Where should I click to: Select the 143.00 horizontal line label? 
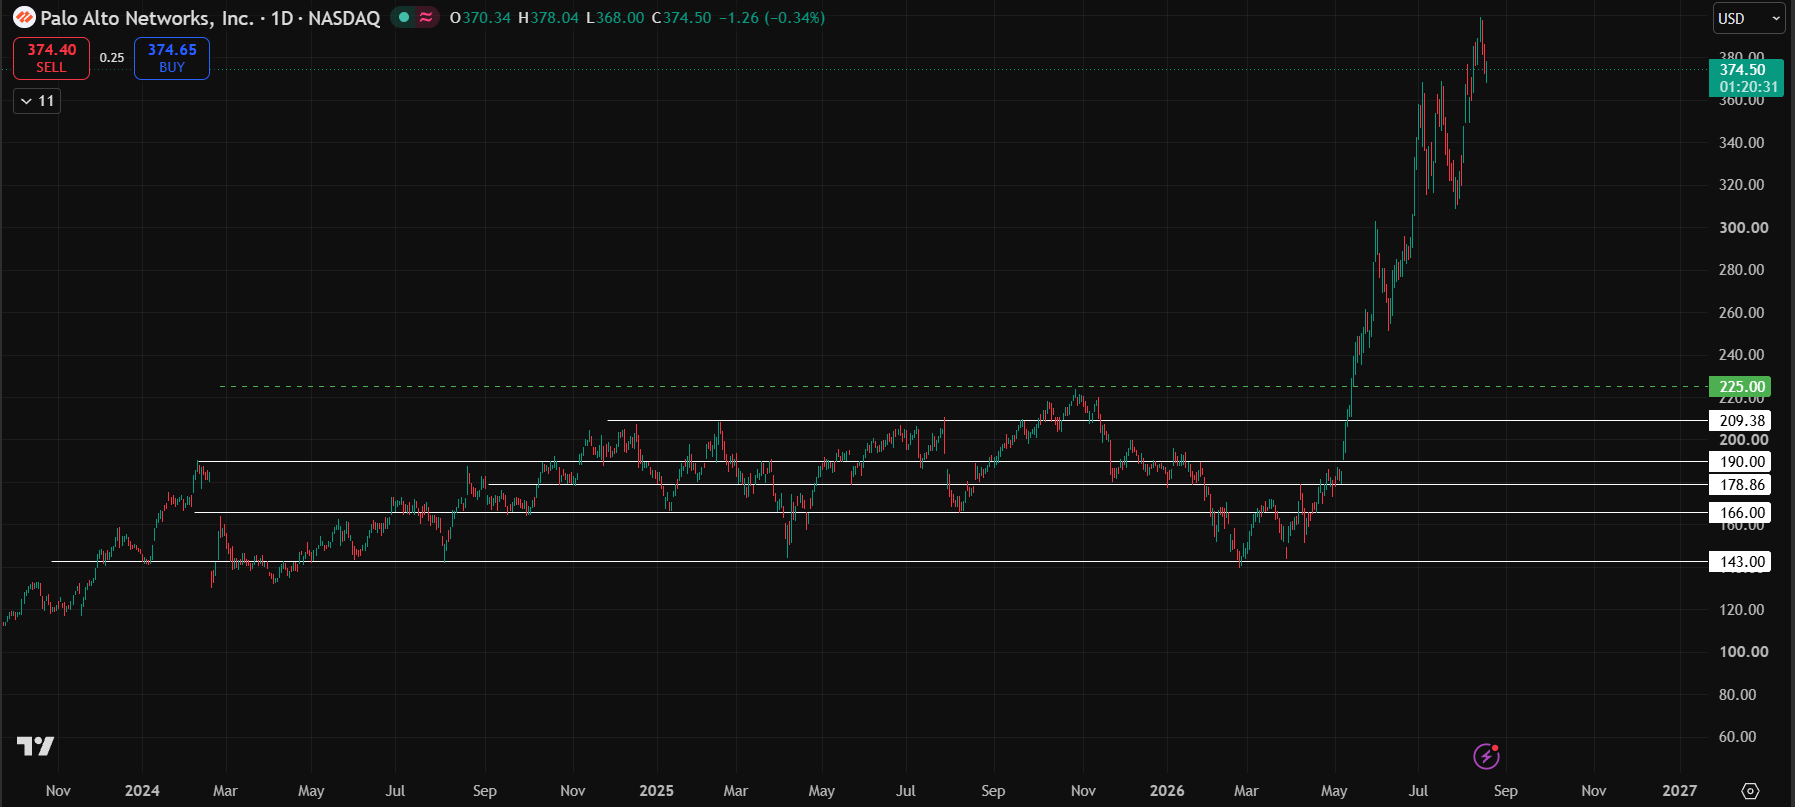point(1740,562)
